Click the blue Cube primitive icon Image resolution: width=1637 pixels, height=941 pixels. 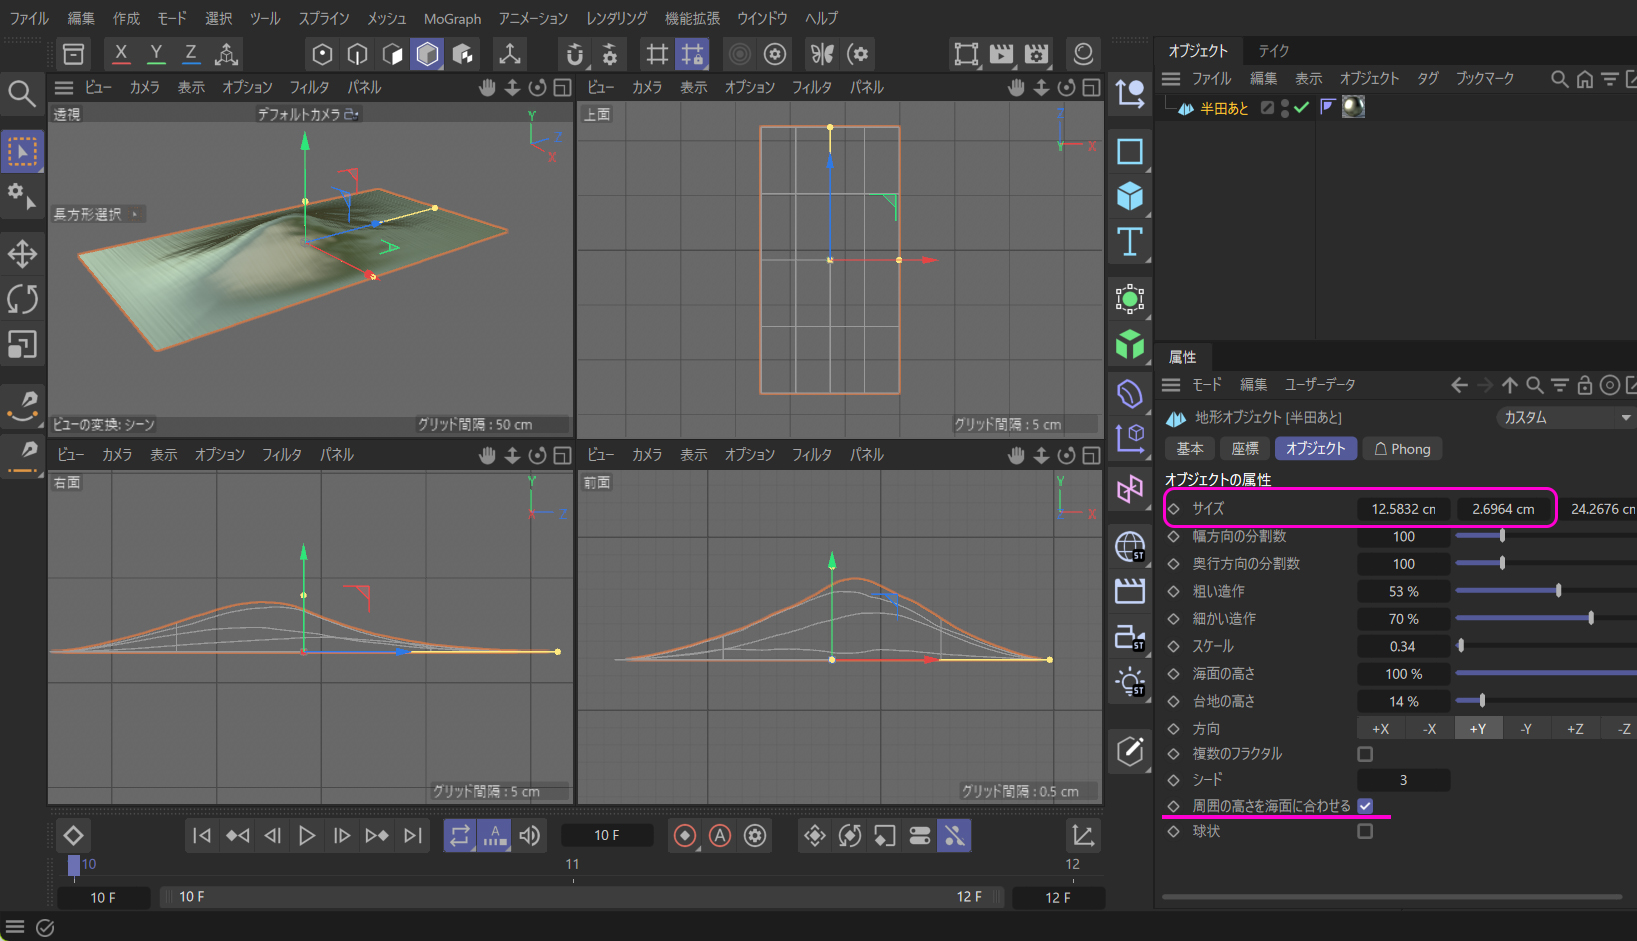click(1130, 197)
